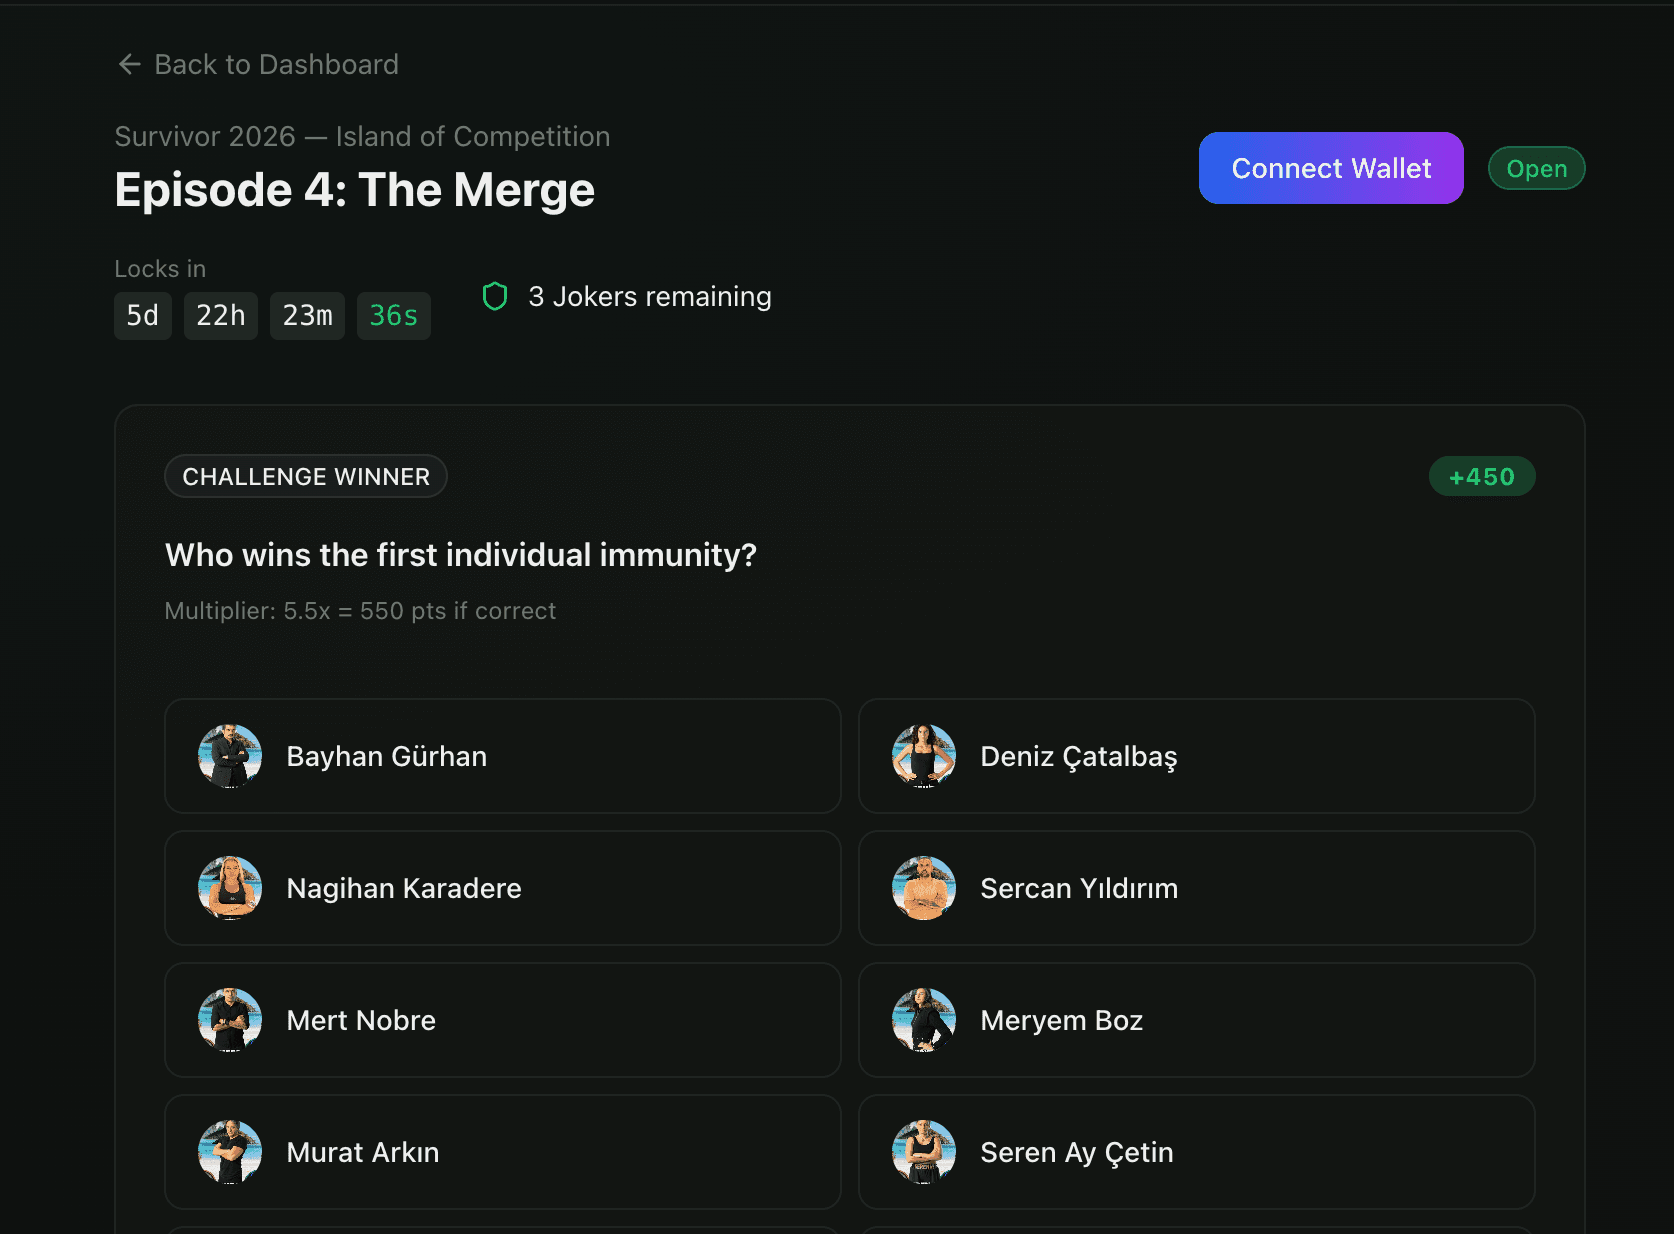Click Bayhan Gürhan's avatar image

(x=230, y=756)
